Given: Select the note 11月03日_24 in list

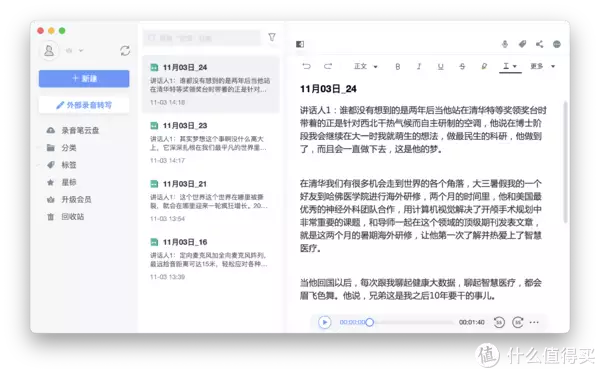Looking at the screenshot, I should pos(210,84).
